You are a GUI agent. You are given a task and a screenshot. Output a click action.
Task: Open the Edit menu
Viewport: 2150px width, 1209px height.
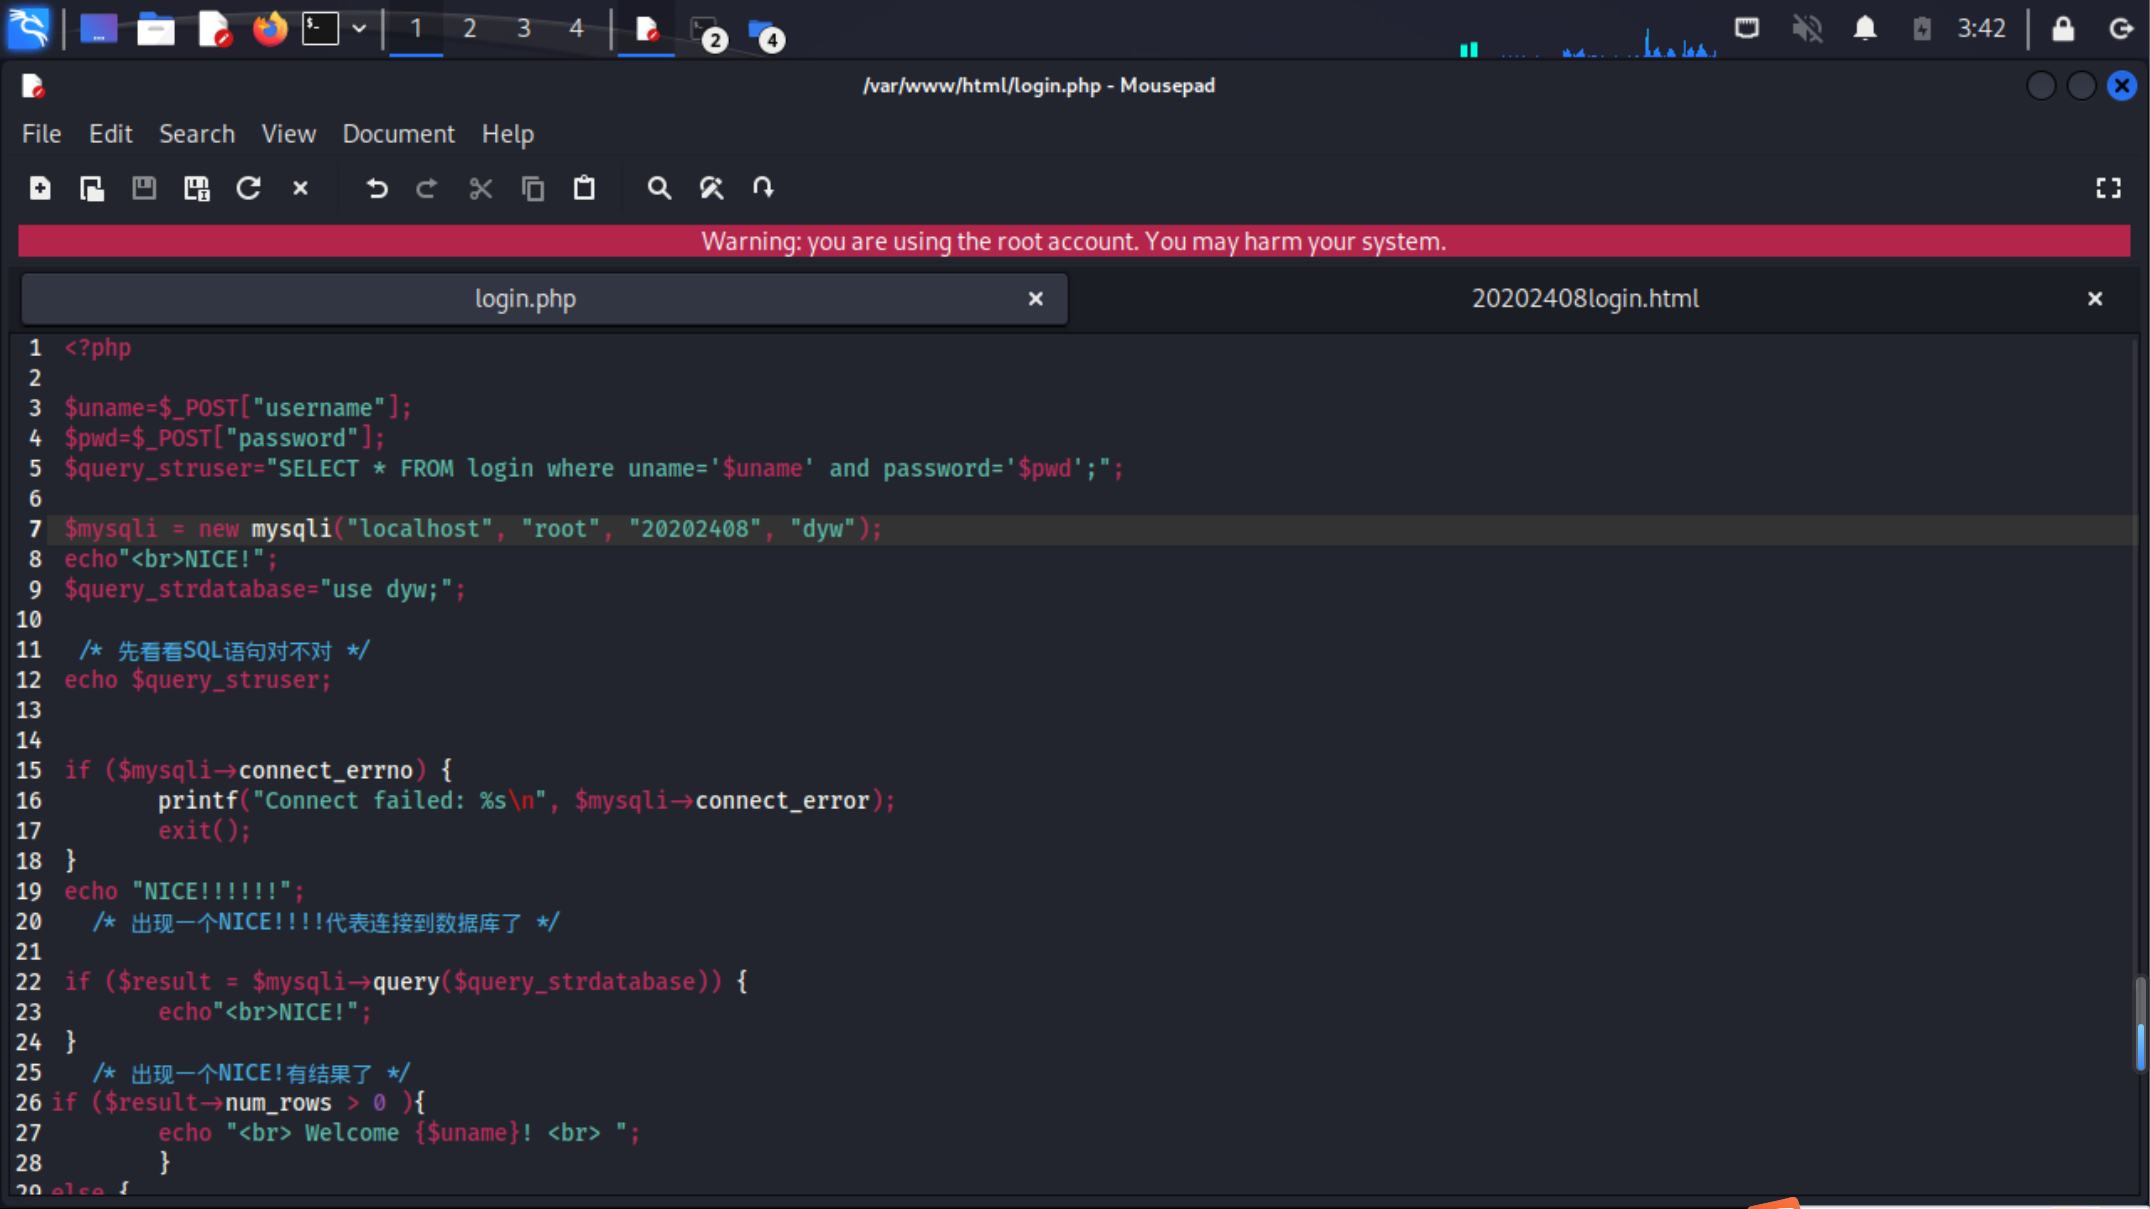pos(110,134)
